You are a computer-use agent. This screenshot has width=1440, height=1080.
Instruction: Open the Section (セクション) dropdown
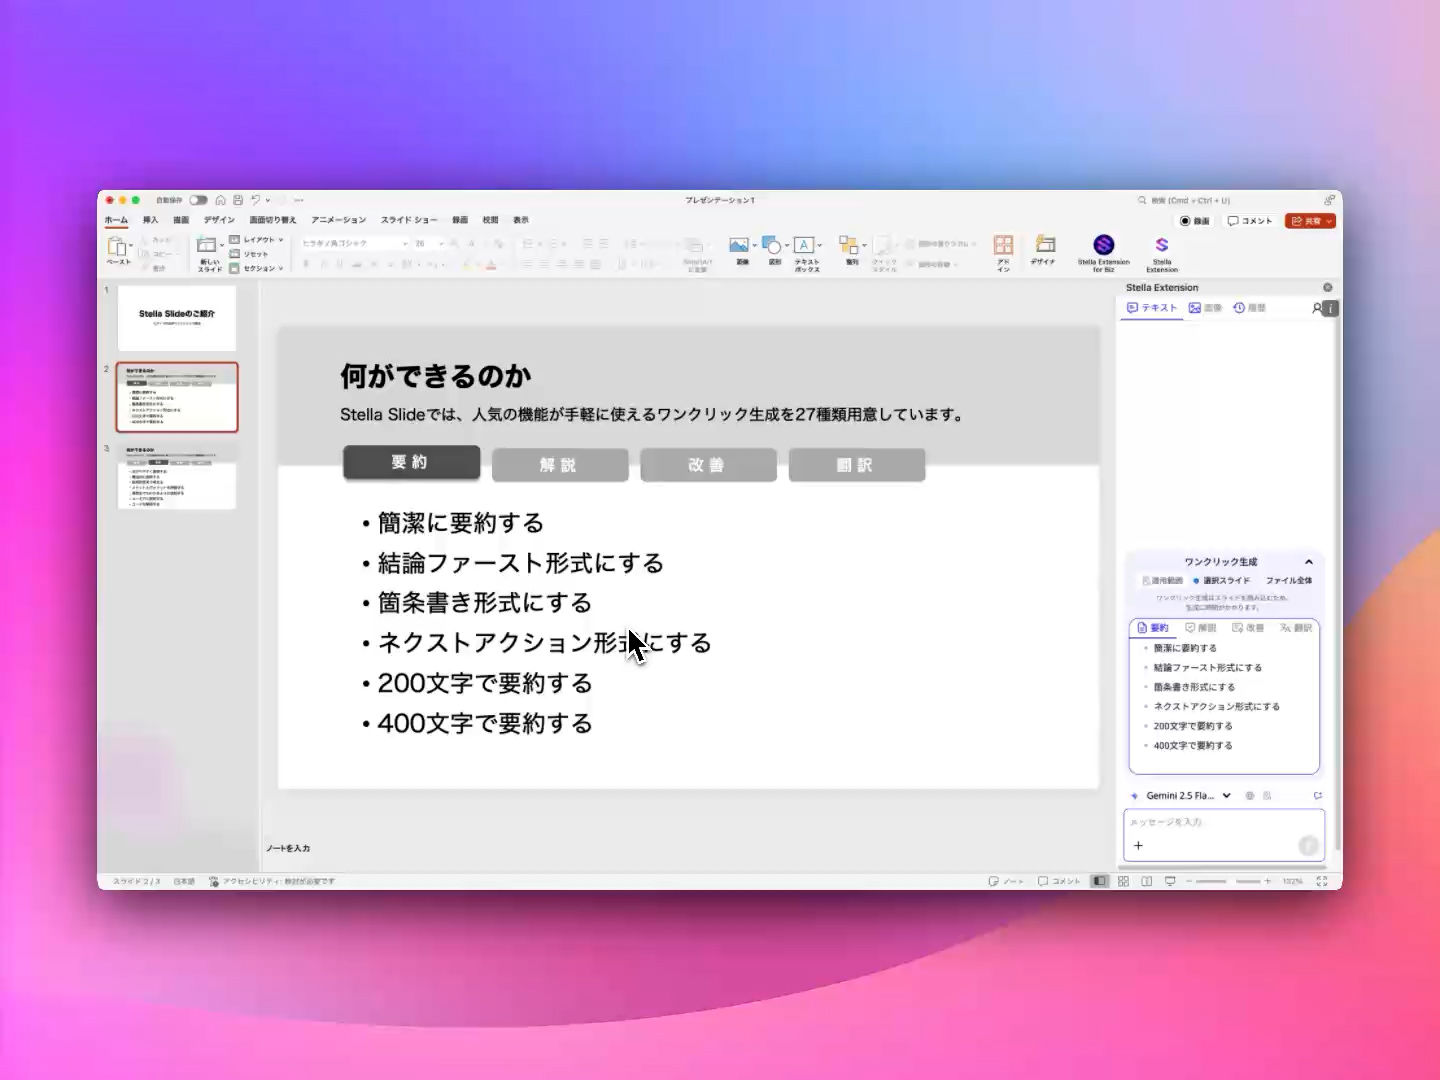257,268
